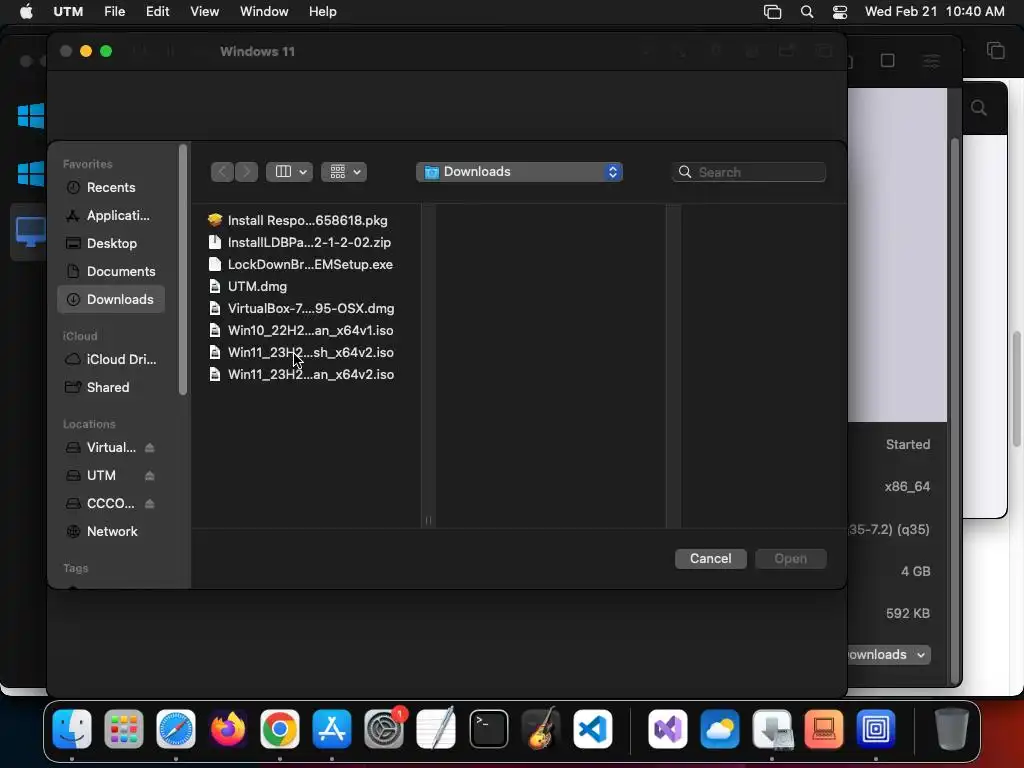Select the monitor-icon VM in UTM sidebar
This screenshot has width=1024, height=768.
pyautogui.click(x=30, y=232)
